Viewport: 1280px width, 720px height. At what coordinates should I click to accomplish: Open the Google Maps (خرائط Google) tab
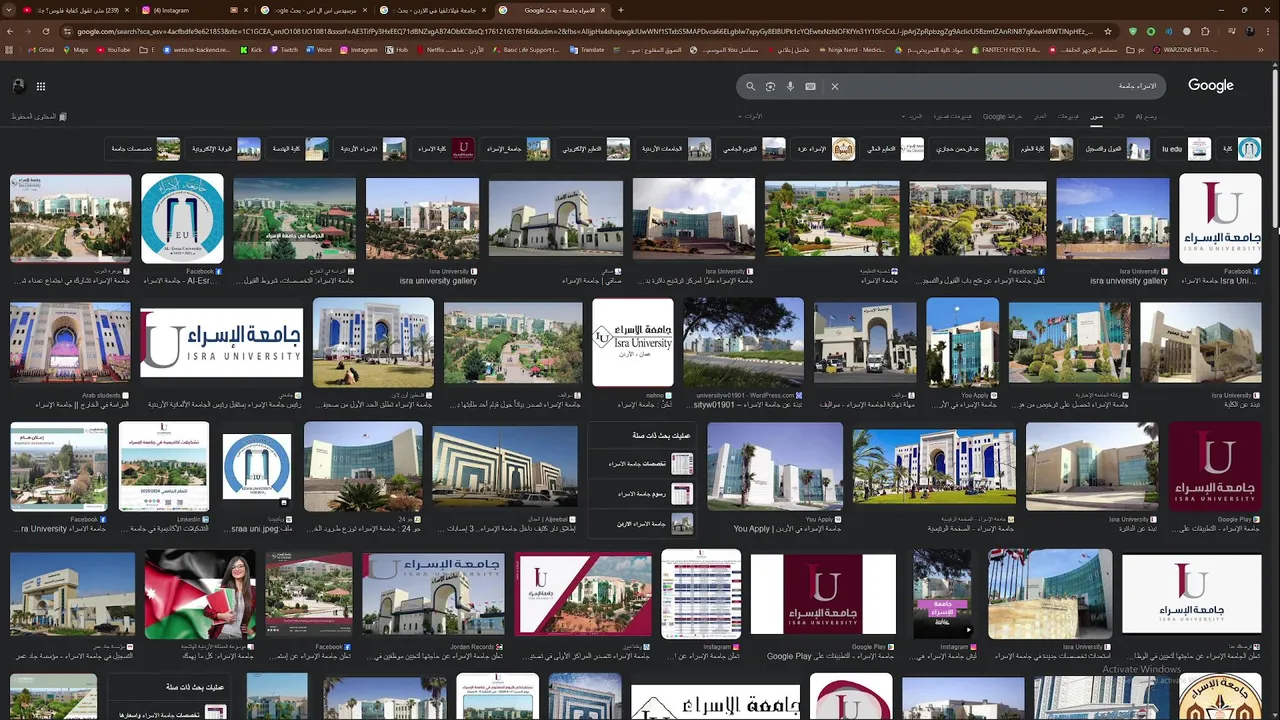point(1002,116)
